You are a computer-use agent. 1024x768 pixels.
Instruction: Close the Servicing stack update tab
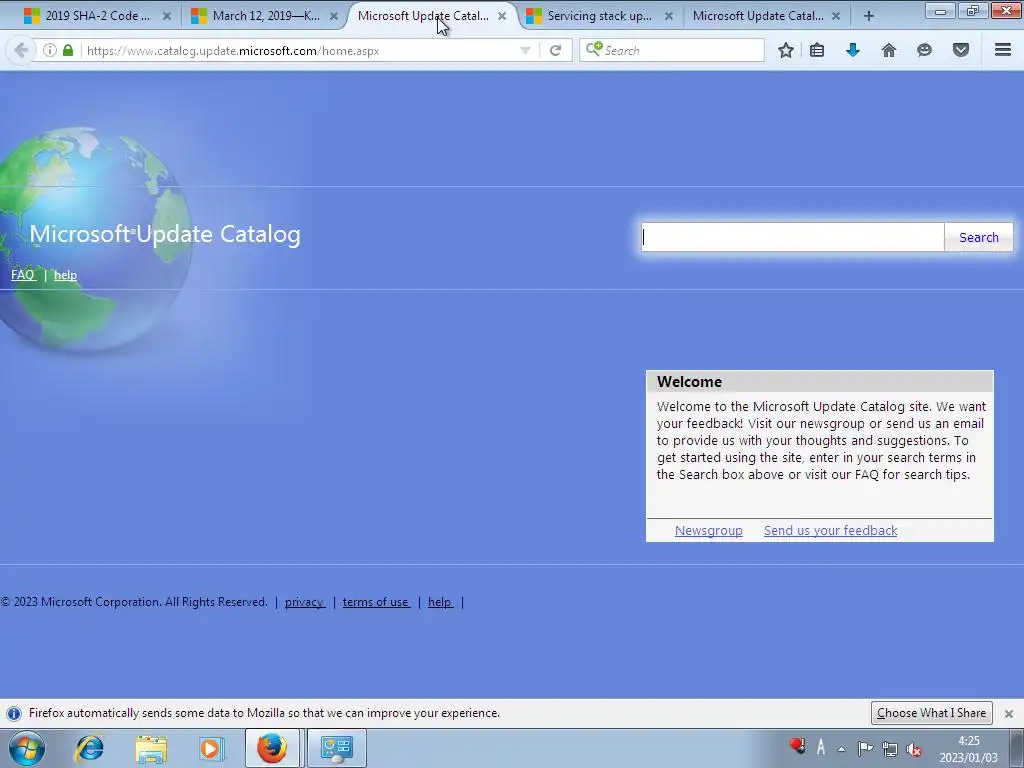[669, 16]
